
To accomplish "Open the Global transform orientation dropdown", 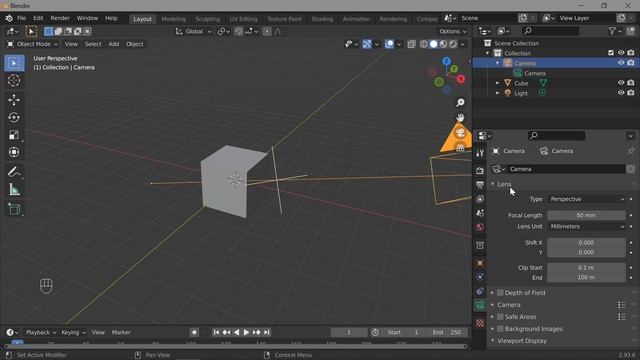I will coord(193,31).
